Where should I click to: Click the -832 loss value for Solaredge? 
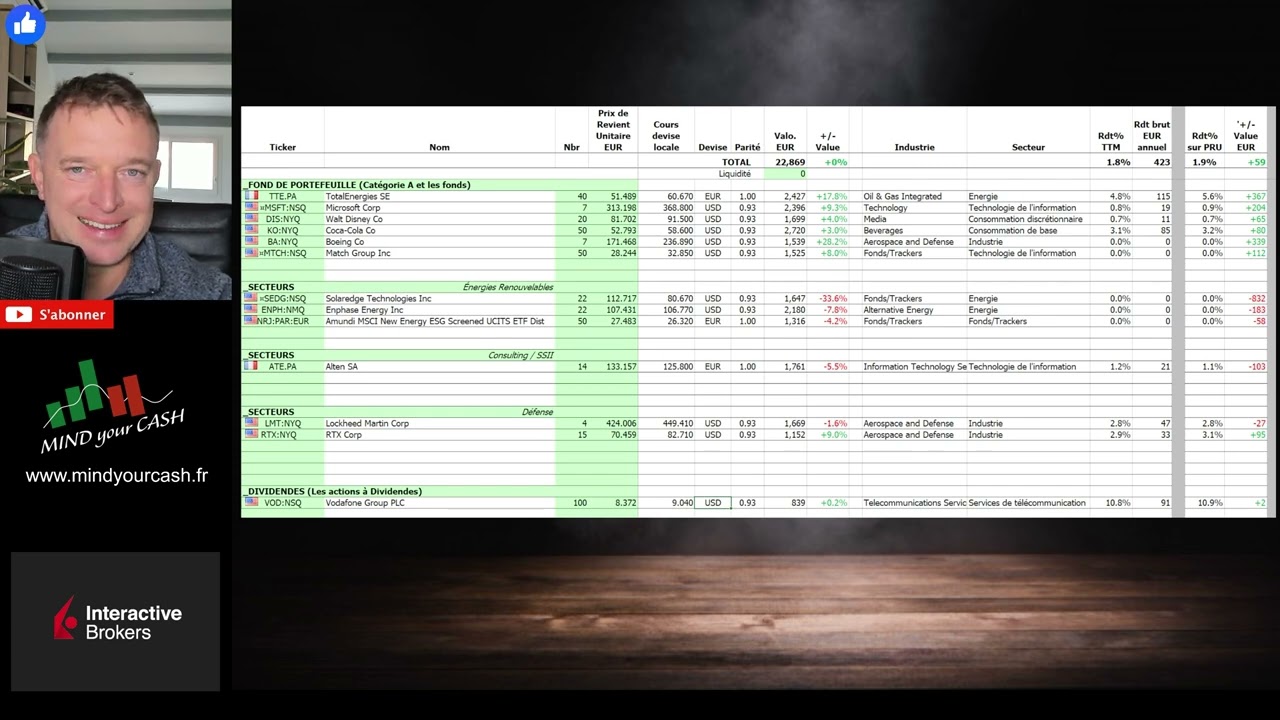click(1256, 298)
